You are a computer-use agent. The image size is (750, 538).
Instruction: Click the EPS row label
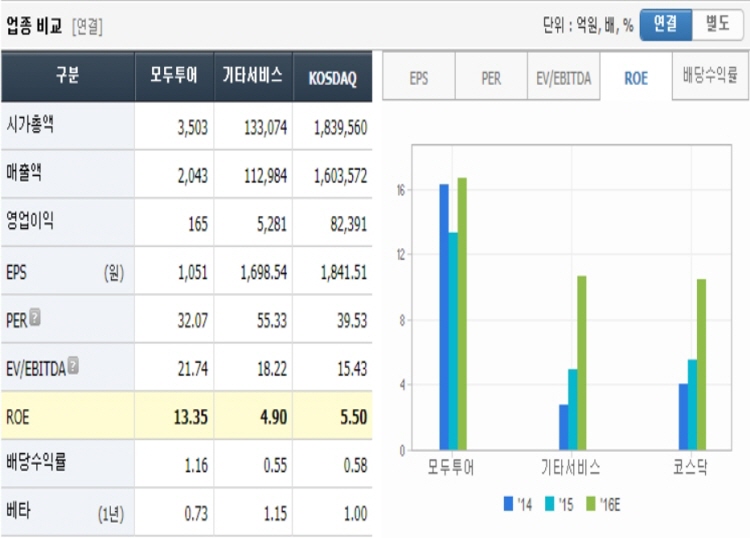(16, 273)
